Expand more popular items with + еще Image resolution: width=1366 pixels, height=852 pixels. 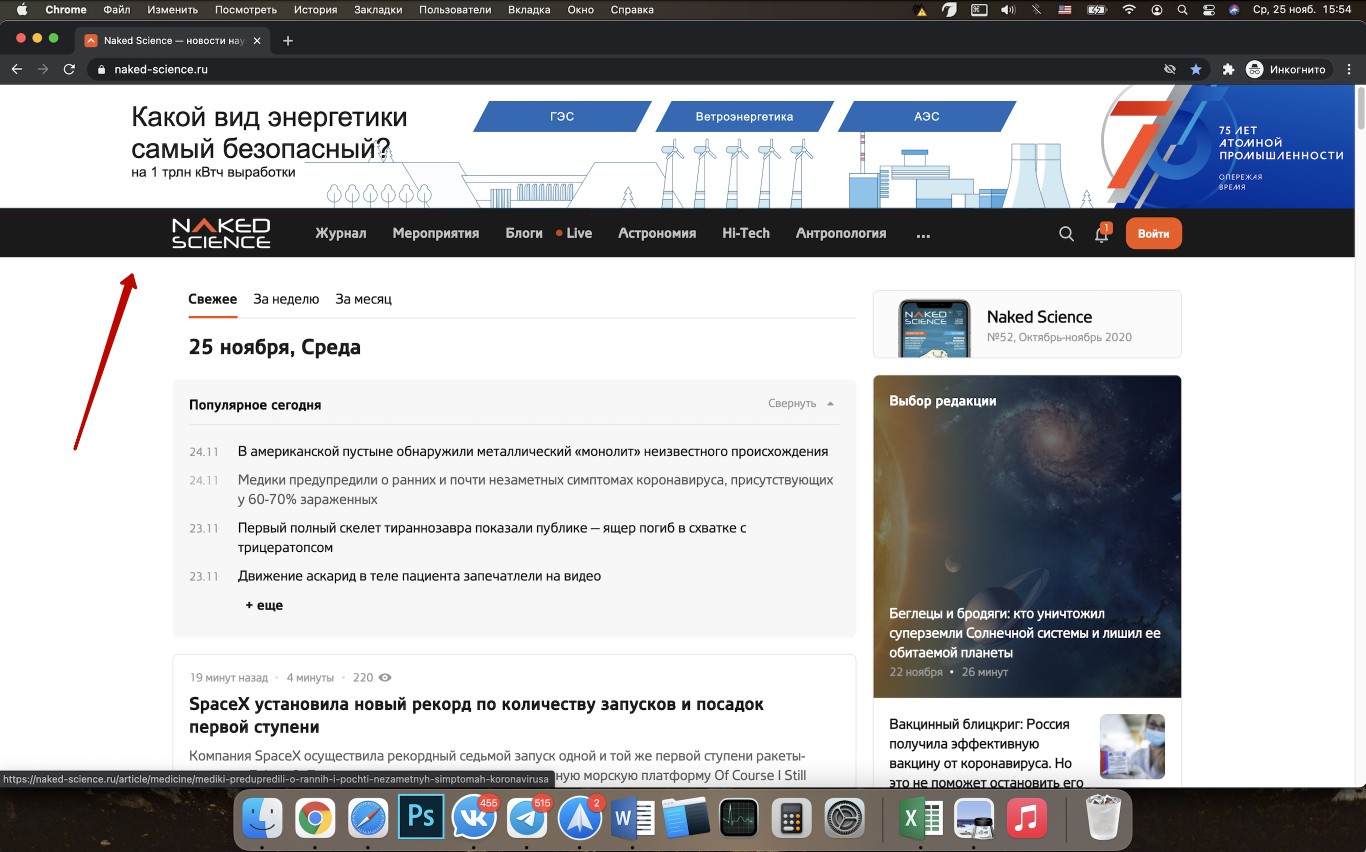click(264, 605)
